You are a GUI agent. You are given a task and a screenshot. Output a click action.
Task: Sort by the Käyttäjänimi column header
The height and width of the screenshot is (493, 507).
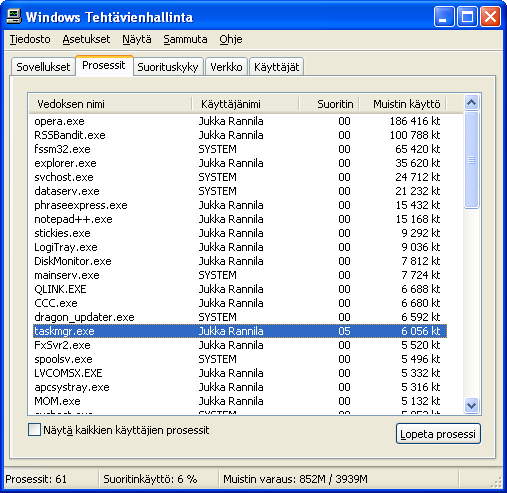245,104
